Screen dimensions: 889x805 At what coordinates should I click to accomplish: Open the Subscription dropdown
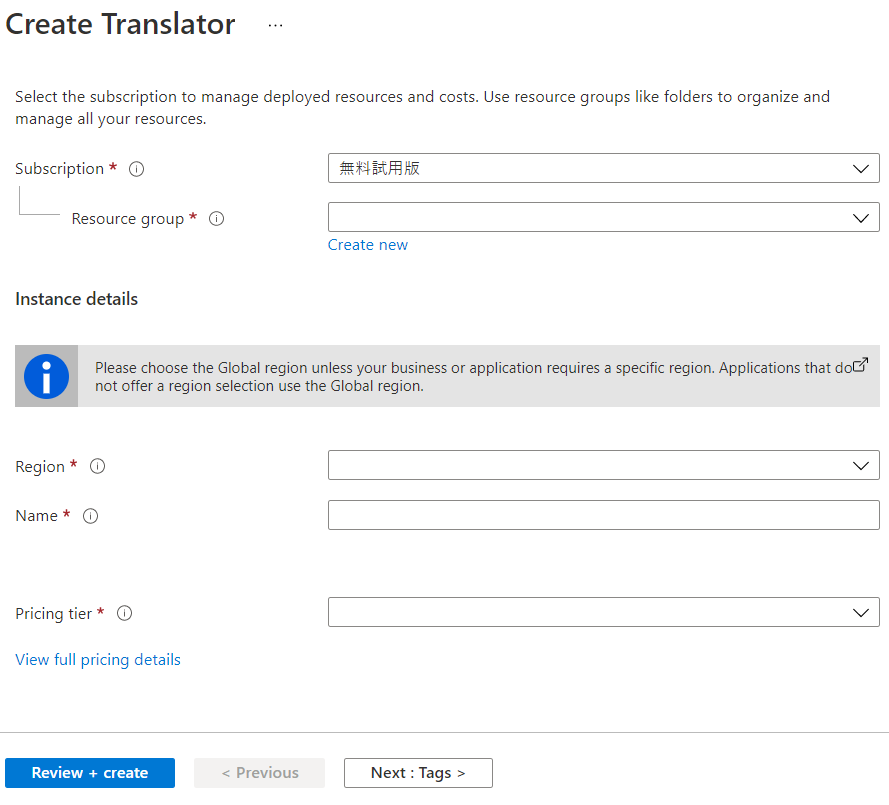tap(603, 168)
